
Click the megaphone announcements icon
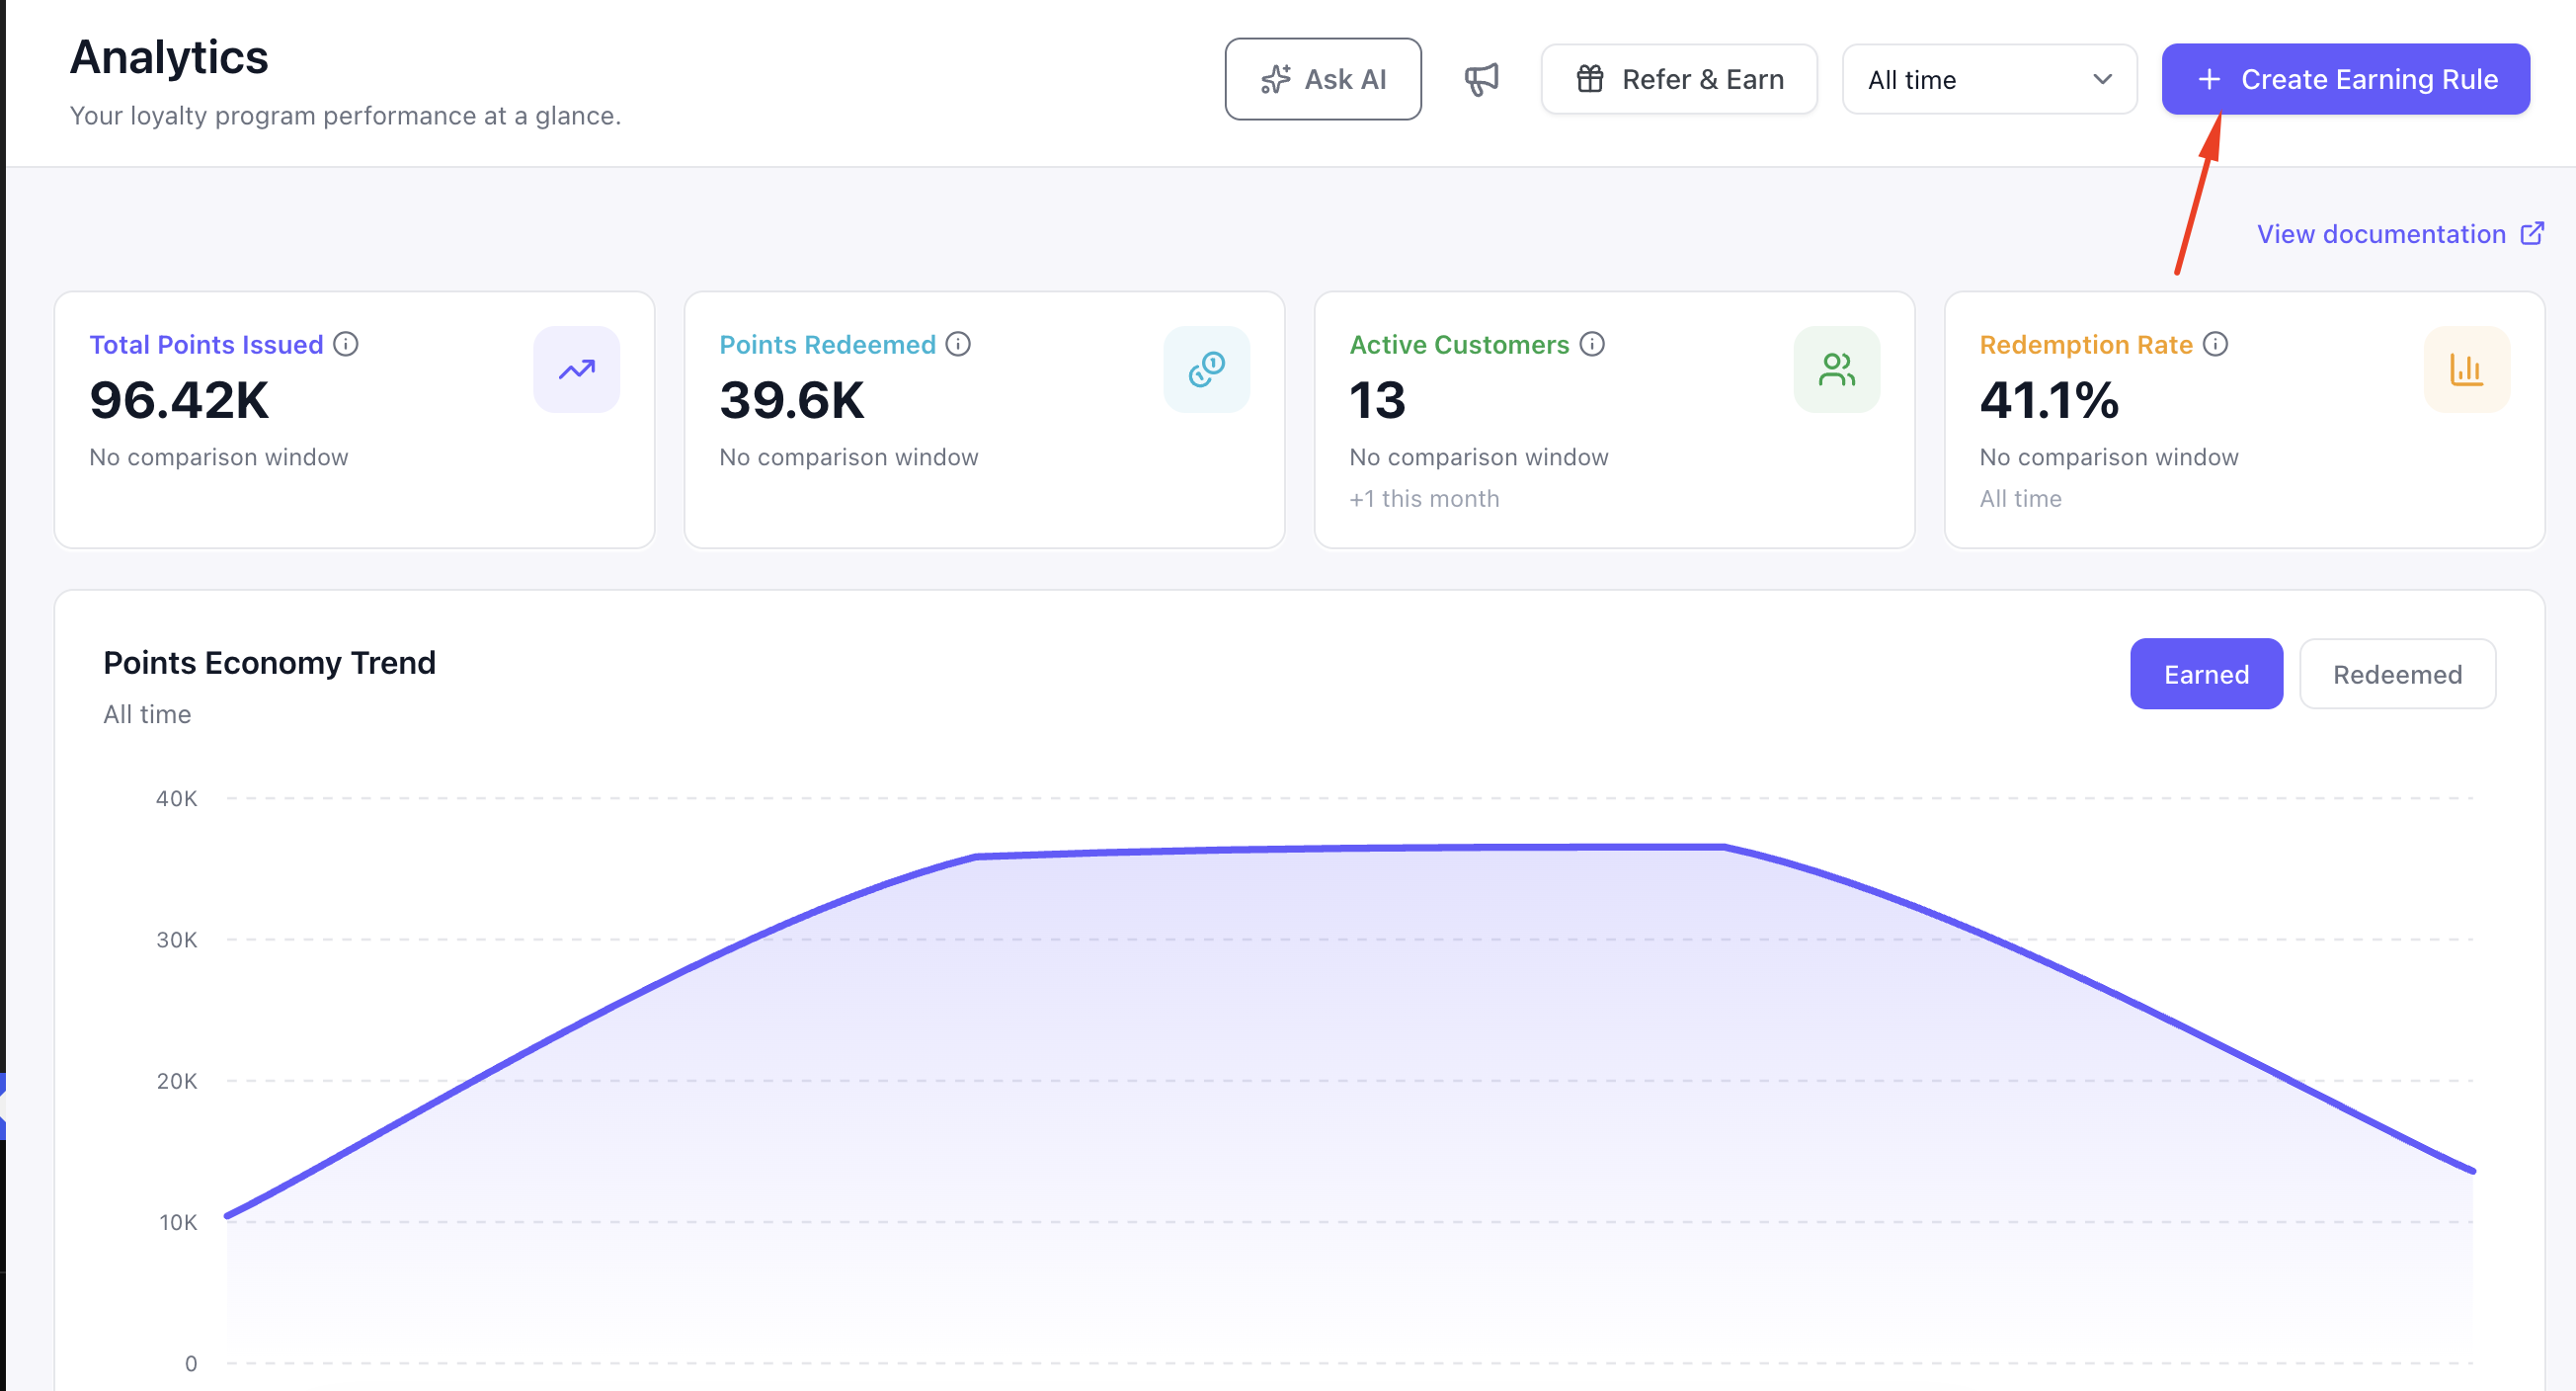coord(1481,79)
